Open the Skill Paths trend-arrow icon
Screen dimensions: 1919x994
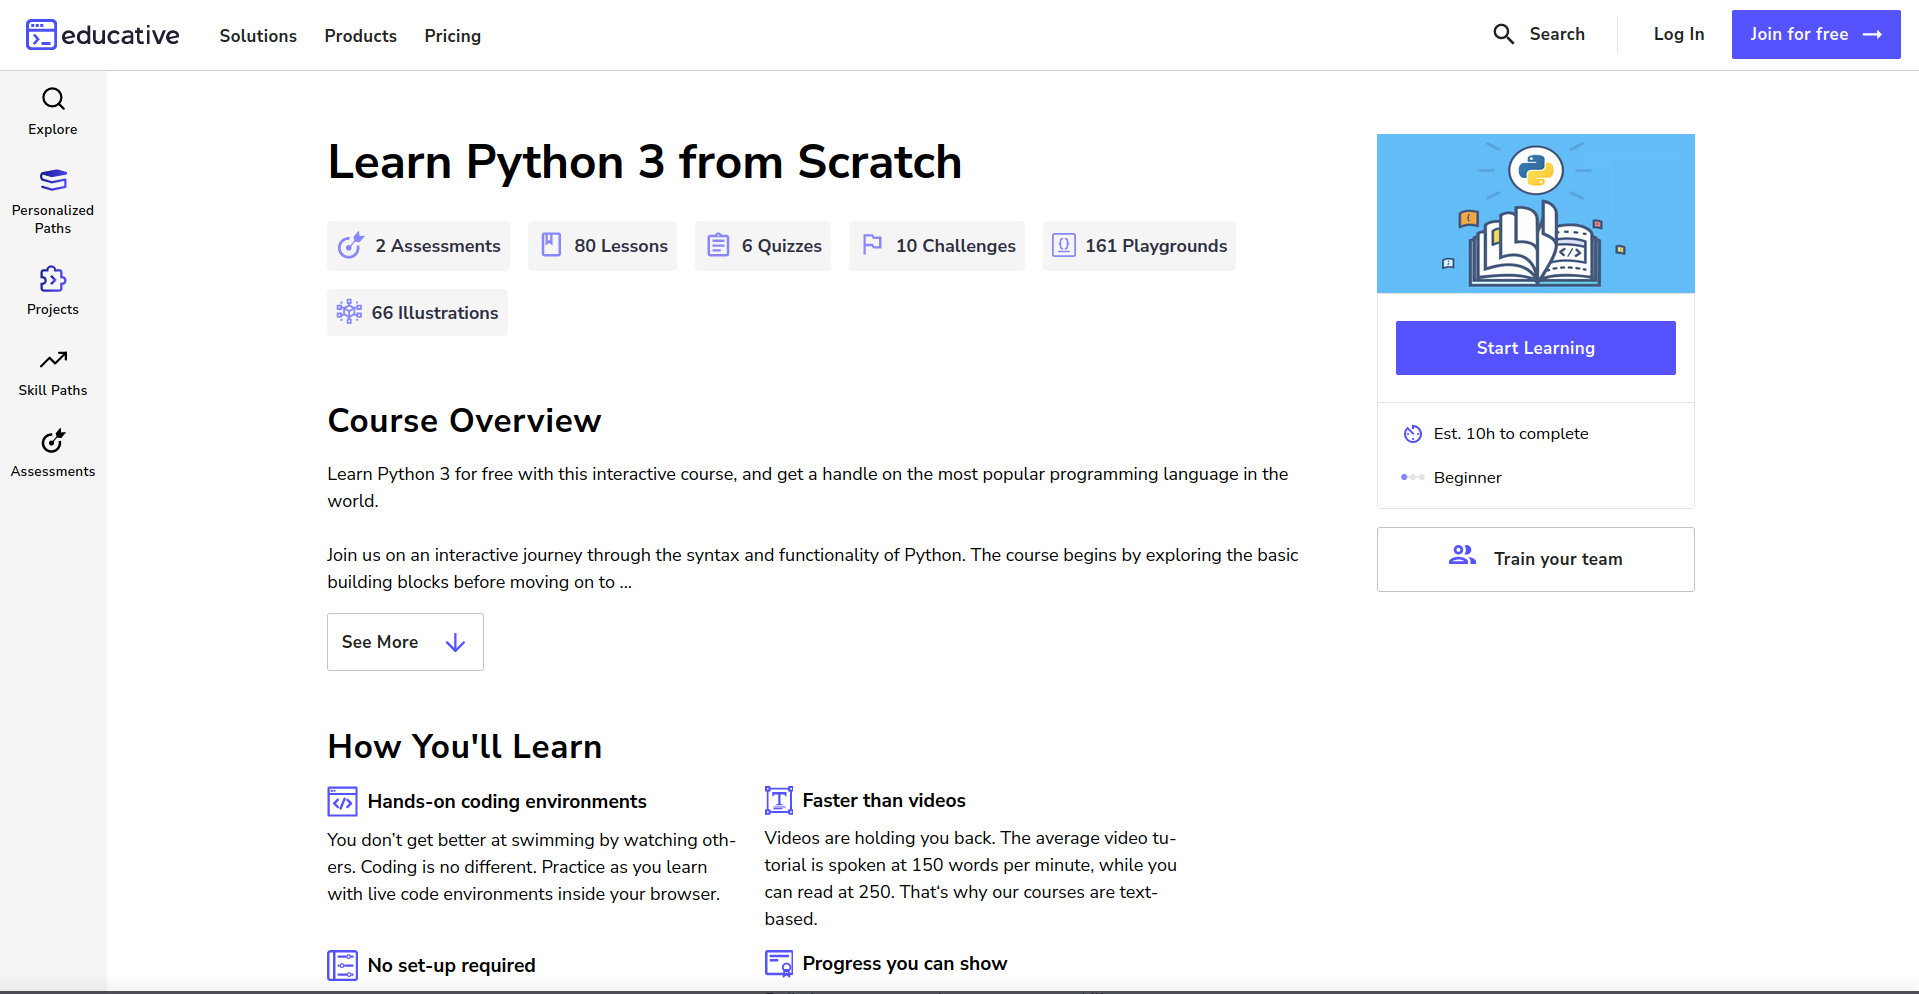click(53, 360)
